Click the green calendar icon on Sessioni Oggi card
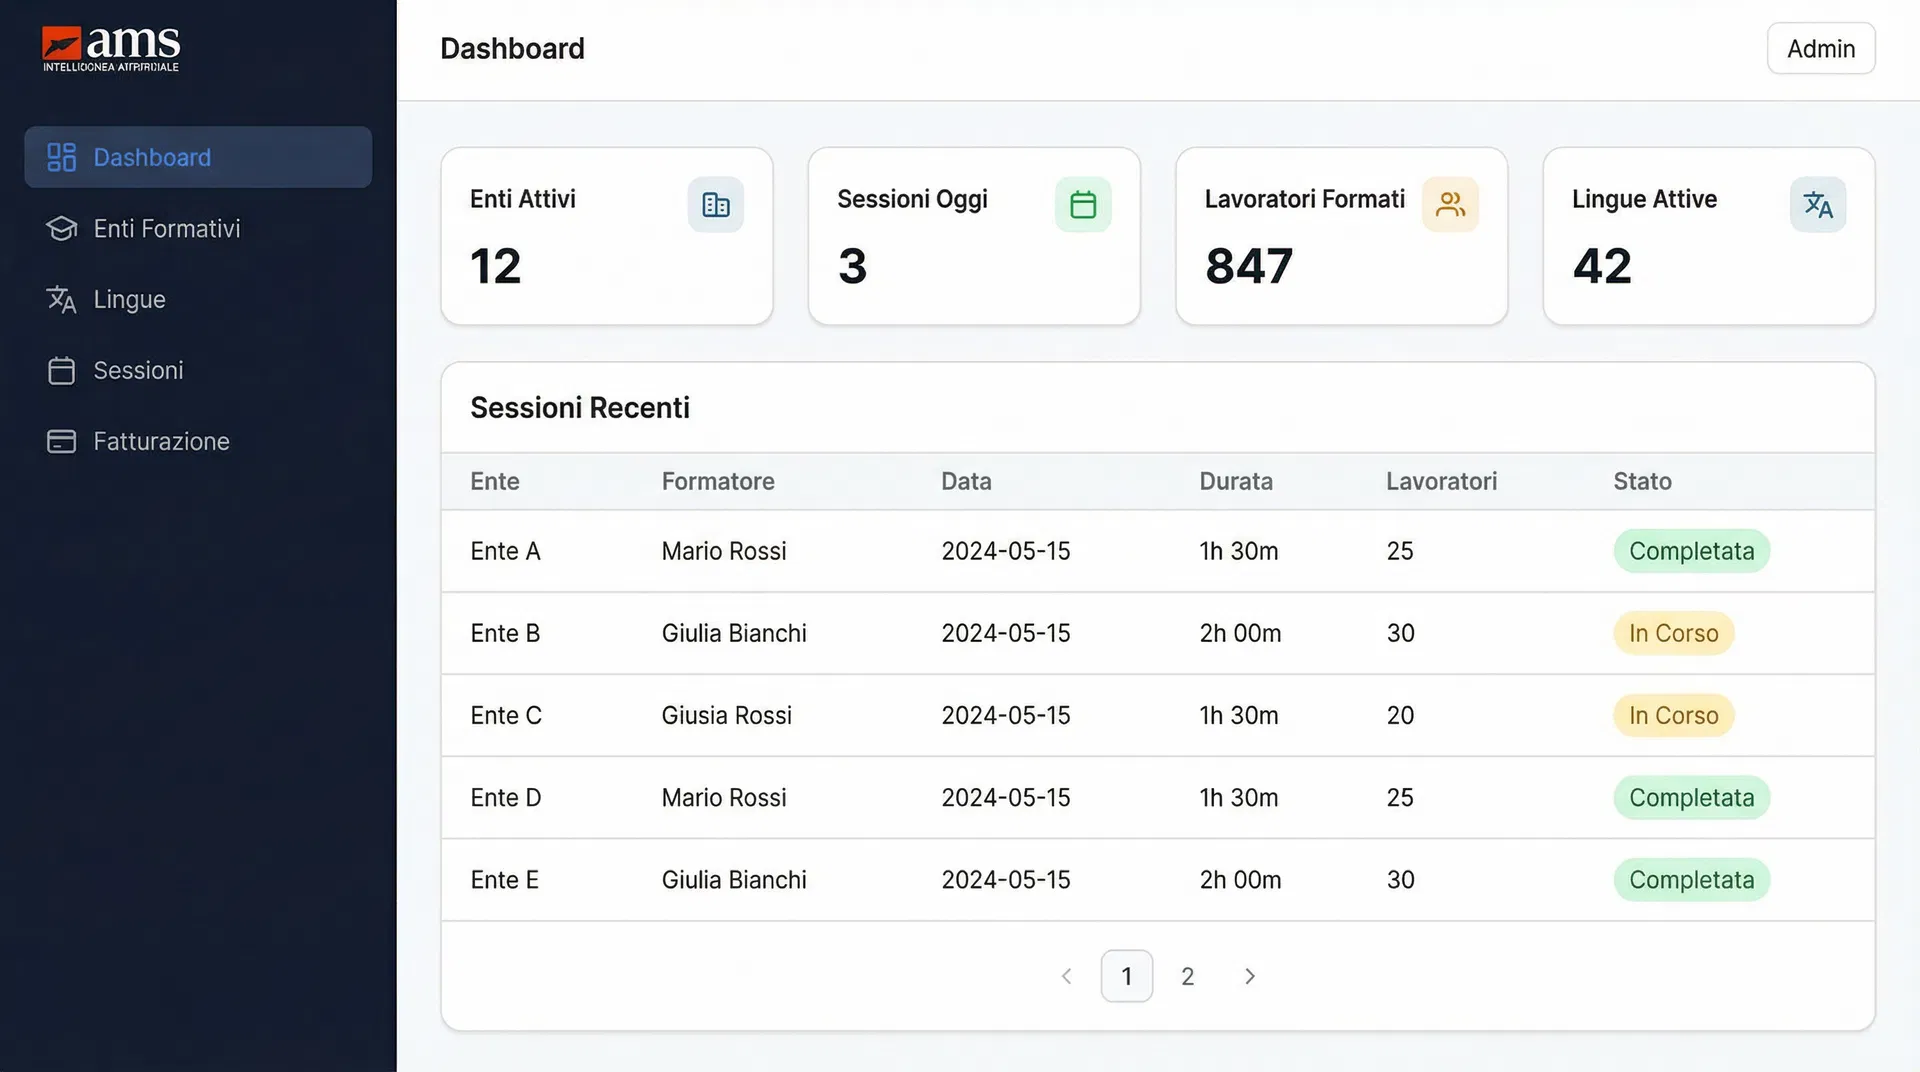Image resolution: width=1920 pixels, height=1072 pixels. [x=1082, y=205]
